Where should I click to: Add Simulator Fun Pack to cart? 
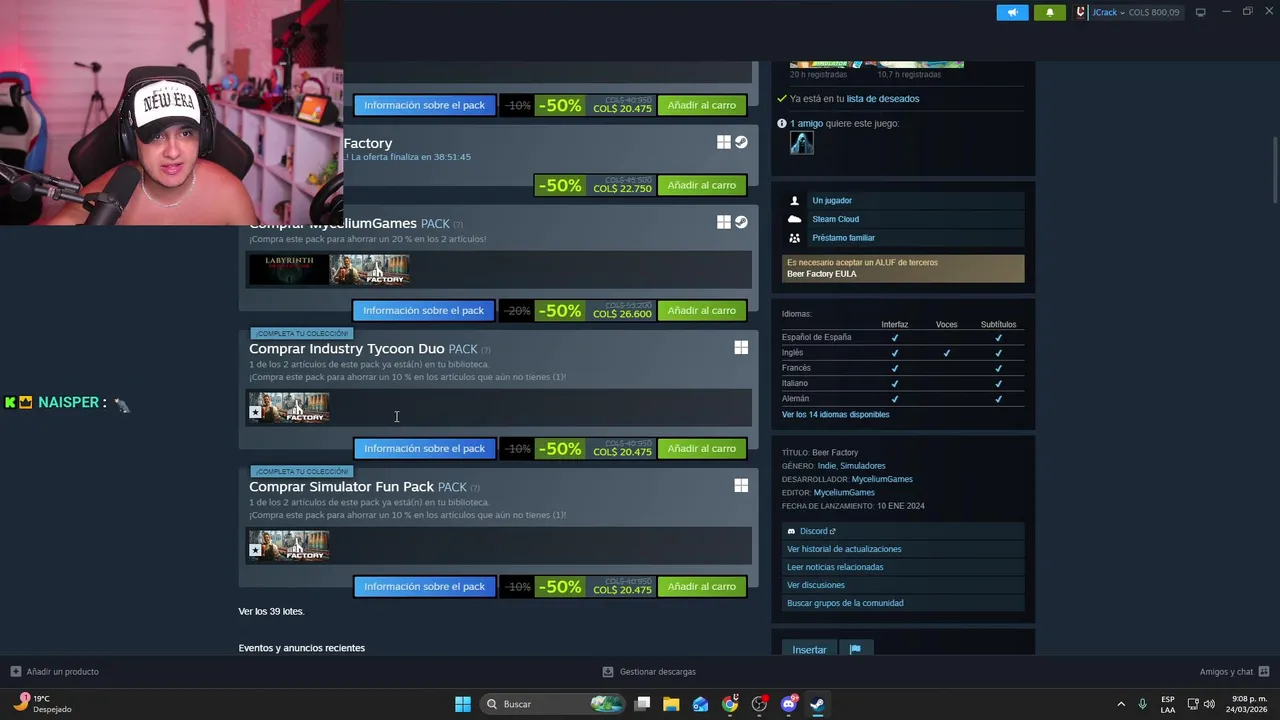point(702,587)
